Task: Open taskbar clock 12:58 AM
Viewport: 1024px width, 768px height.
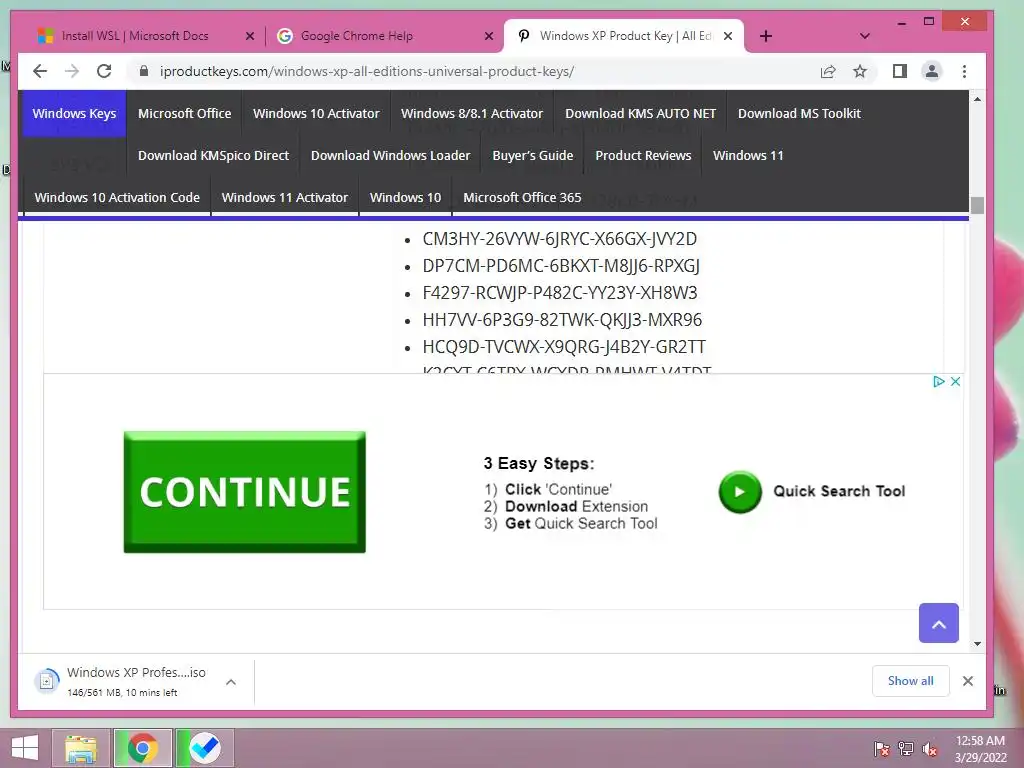Action: pyautogui.click(x=980, y=749)
